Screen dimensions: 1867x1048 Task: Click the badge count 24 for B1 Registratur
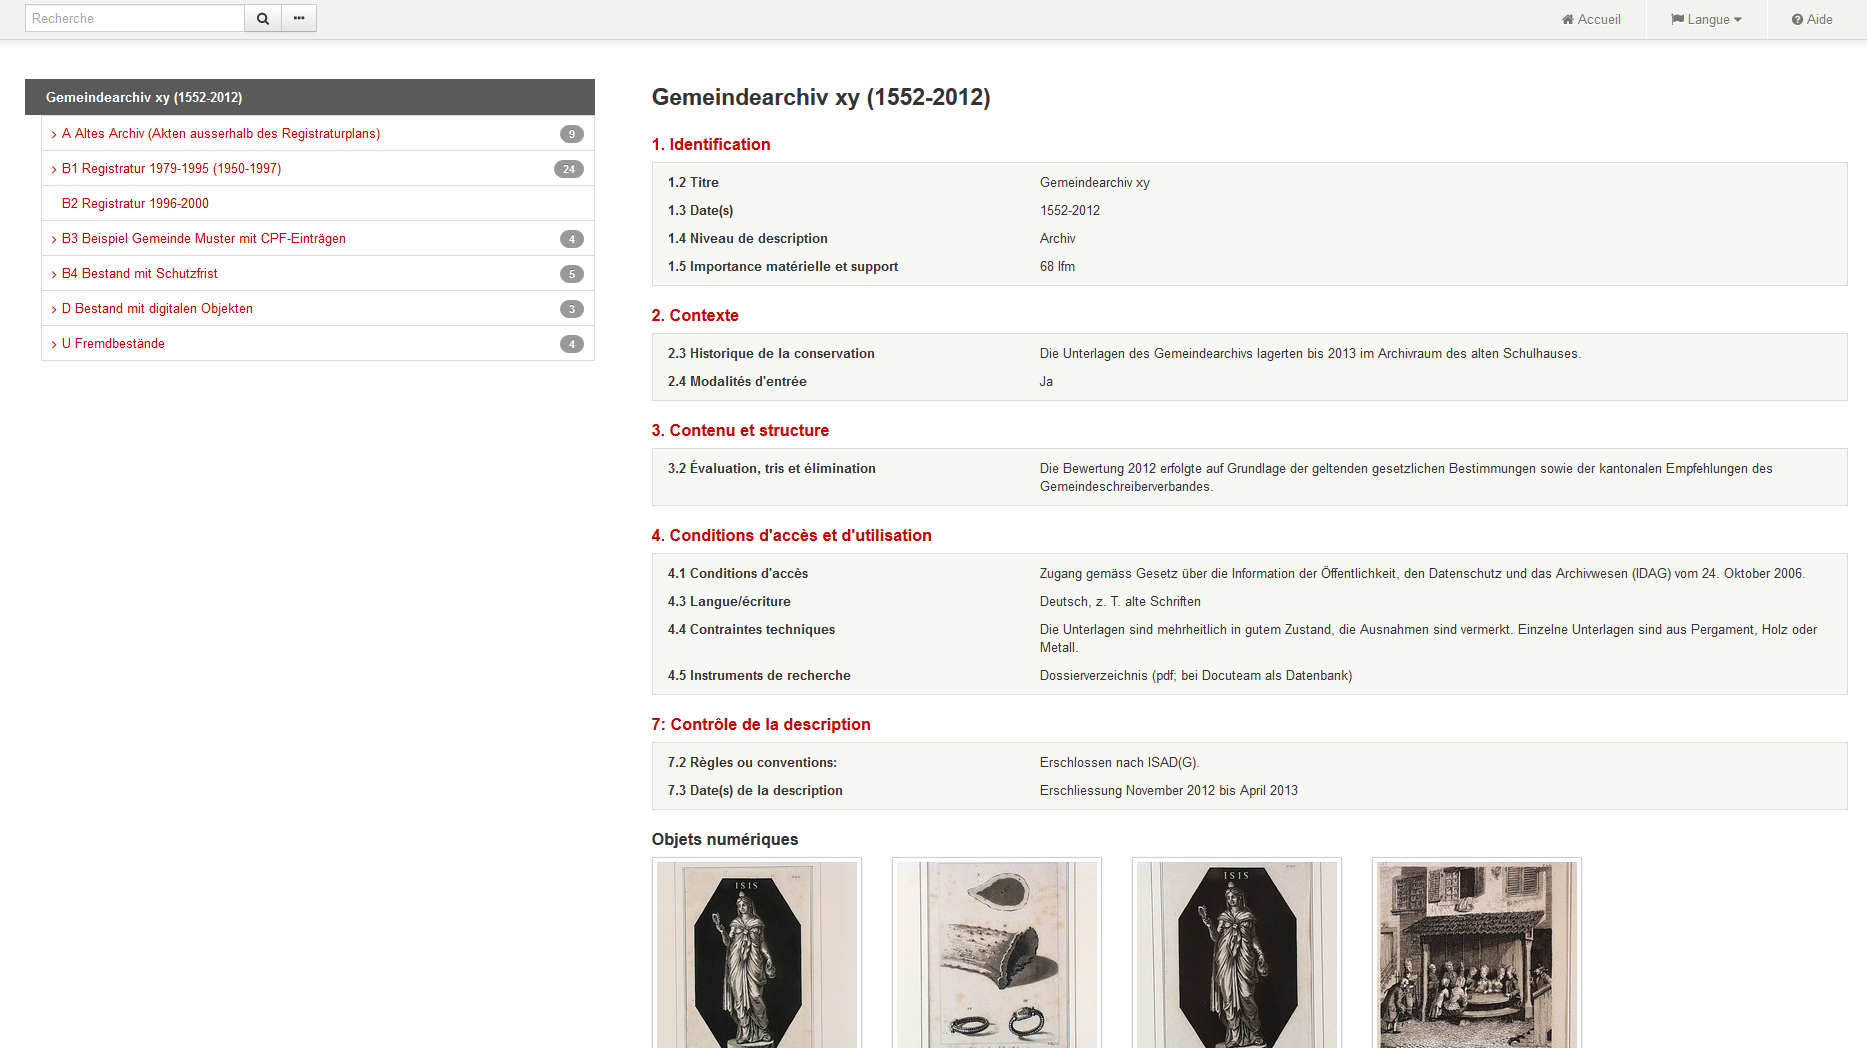[x=568, y=169]
